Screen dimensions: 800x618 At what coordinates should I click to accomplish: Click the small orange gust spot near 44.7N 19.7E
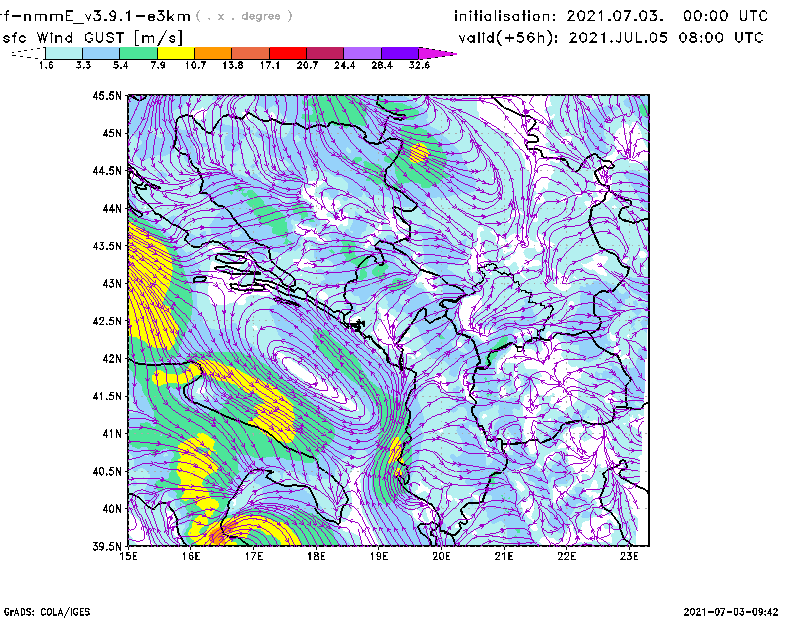(419, 153)
